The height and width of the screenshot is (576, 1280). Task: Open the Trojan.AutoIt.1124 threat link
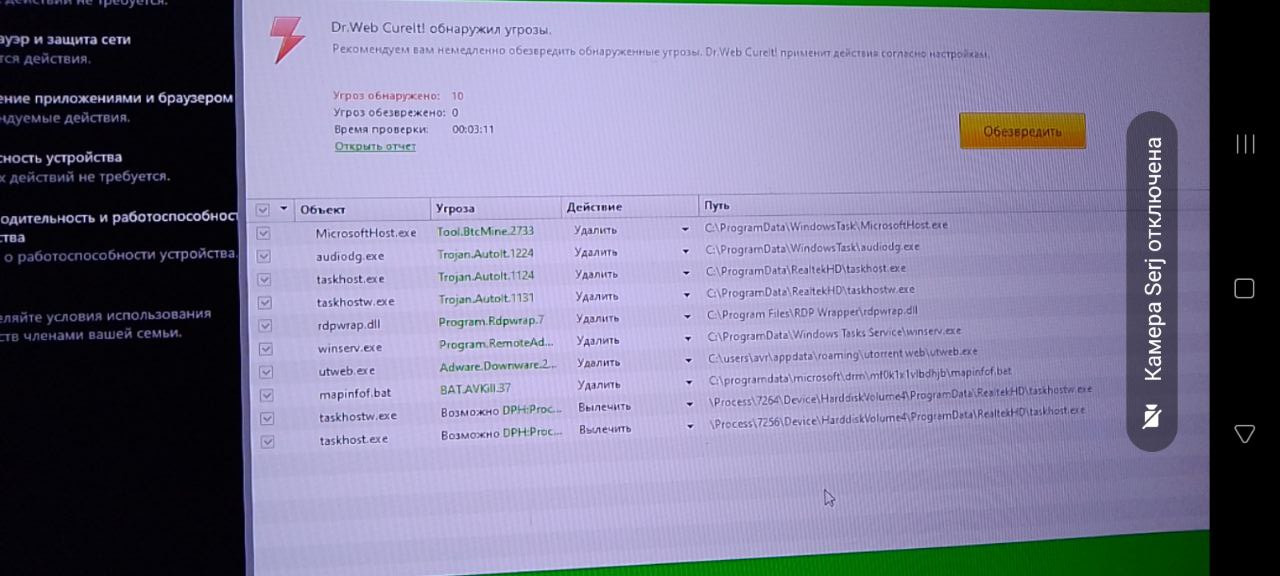[486, 276]
